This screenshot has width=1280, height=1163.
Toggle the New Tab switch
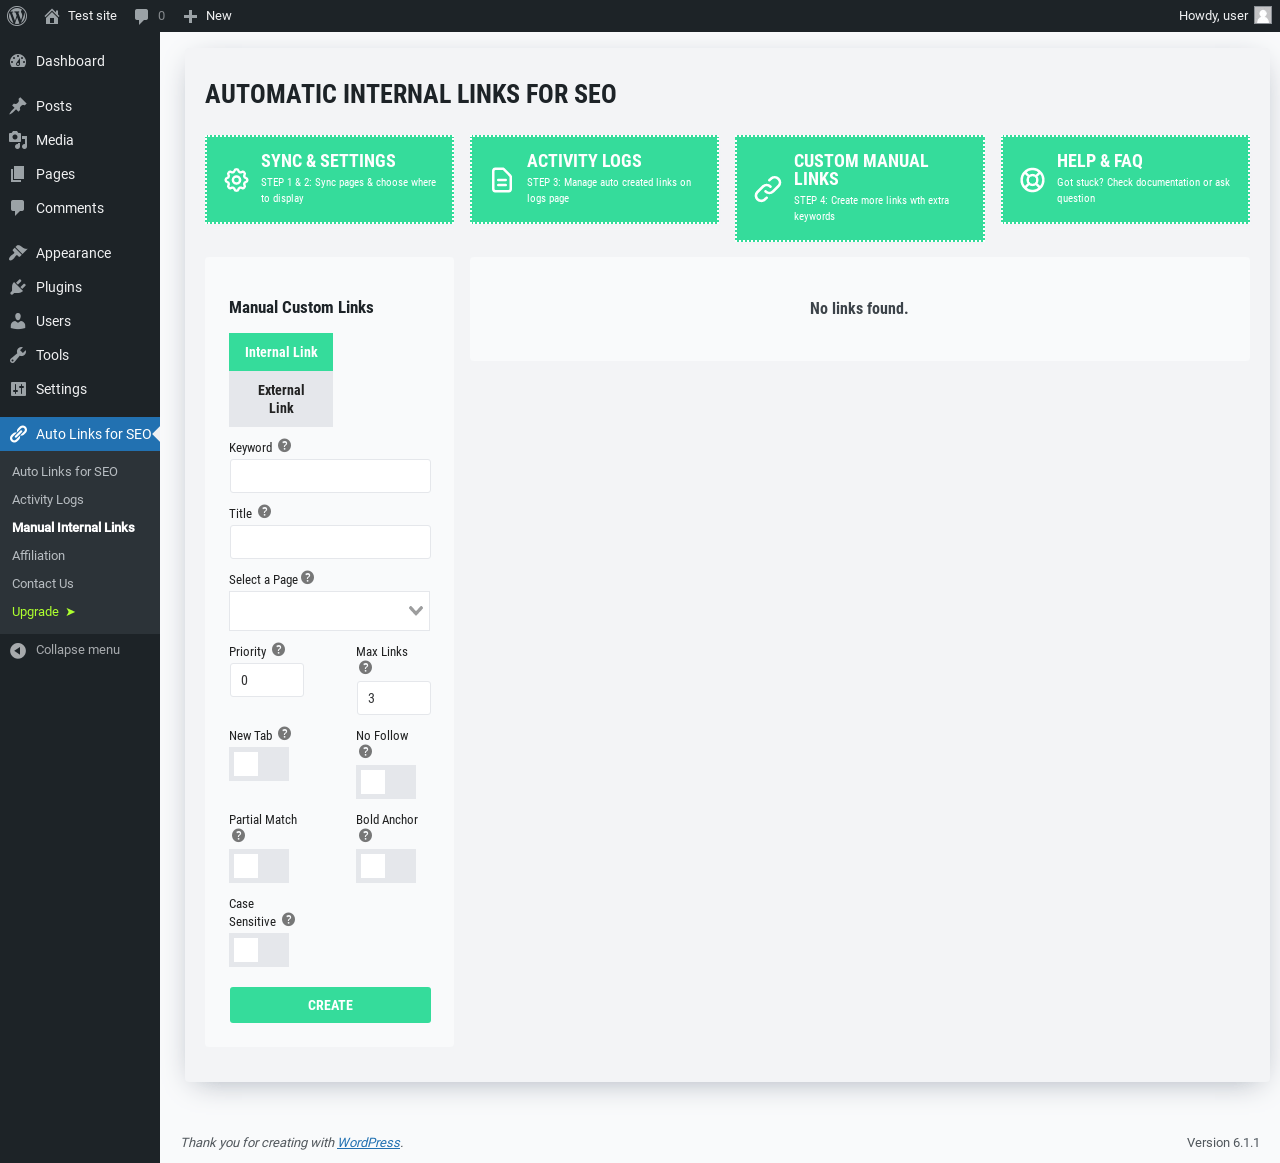(x=259, y=764)
